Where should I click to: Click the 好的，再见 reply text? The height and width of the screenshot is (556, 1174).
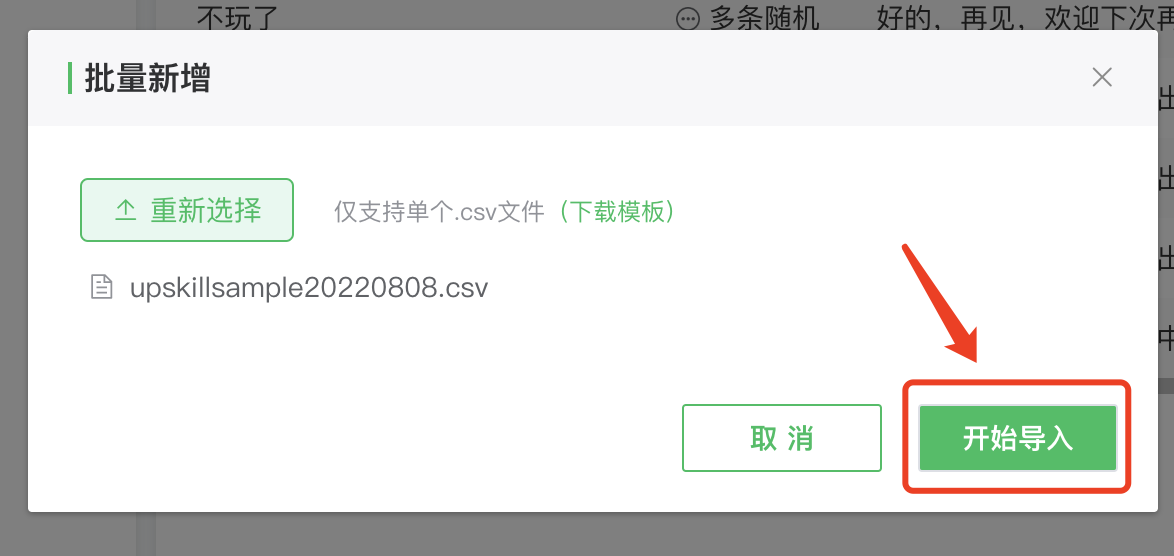click(x=940, y=18)
